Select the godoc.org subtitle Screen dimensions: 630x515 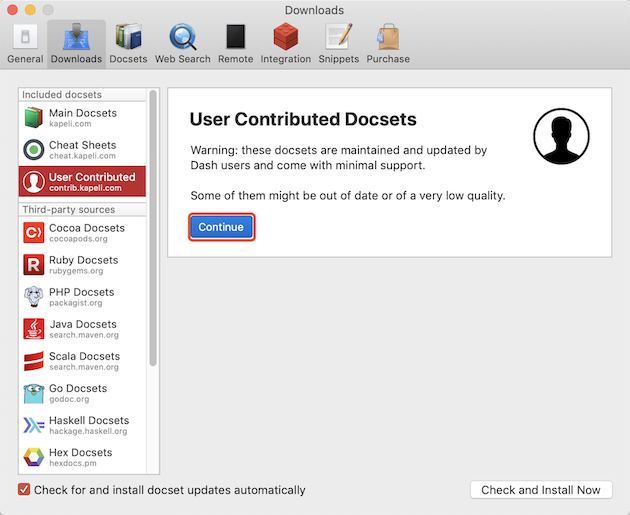tap(69, 399)
